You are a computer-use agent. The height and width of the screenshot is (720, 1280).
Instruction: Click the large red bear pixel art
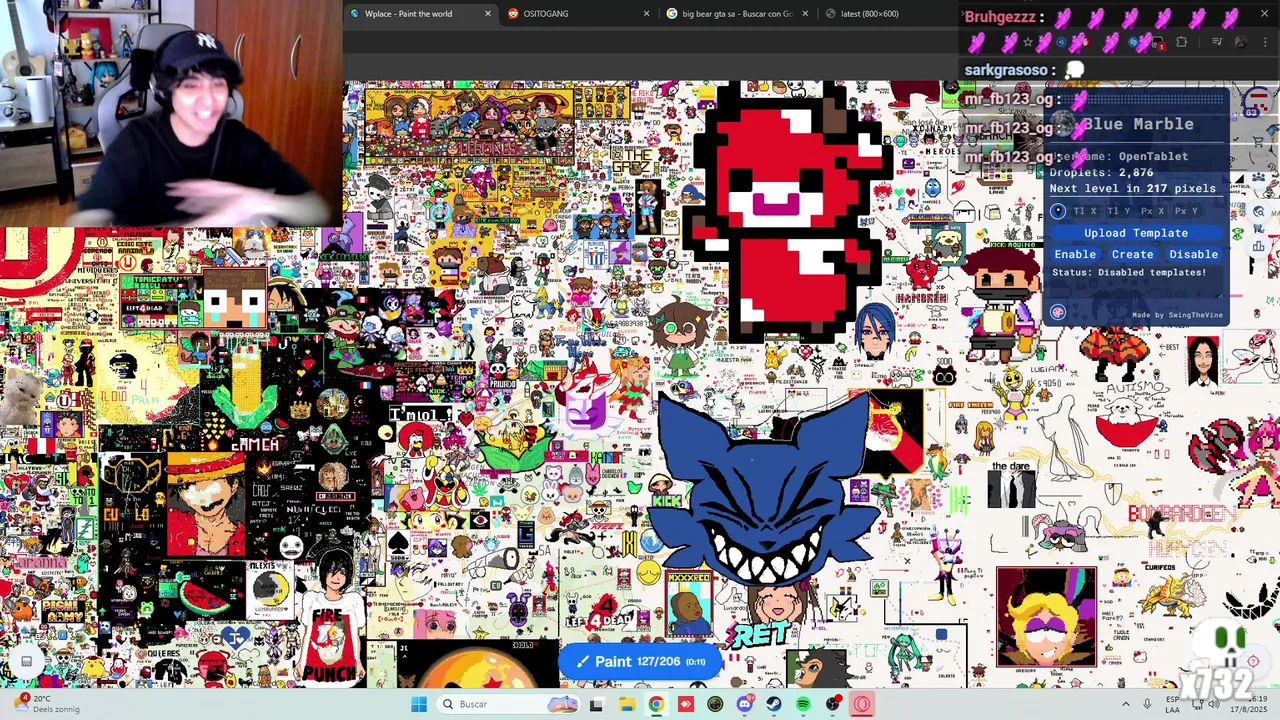(788, 211)
